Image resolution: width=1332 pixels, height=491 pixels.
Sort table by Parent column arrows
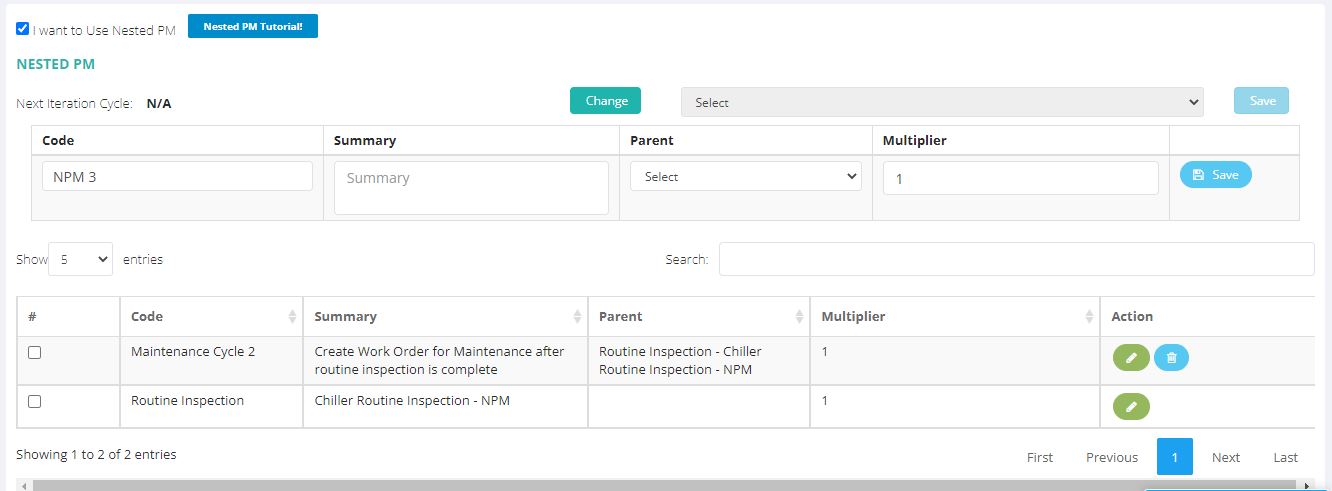click(799, 316)
